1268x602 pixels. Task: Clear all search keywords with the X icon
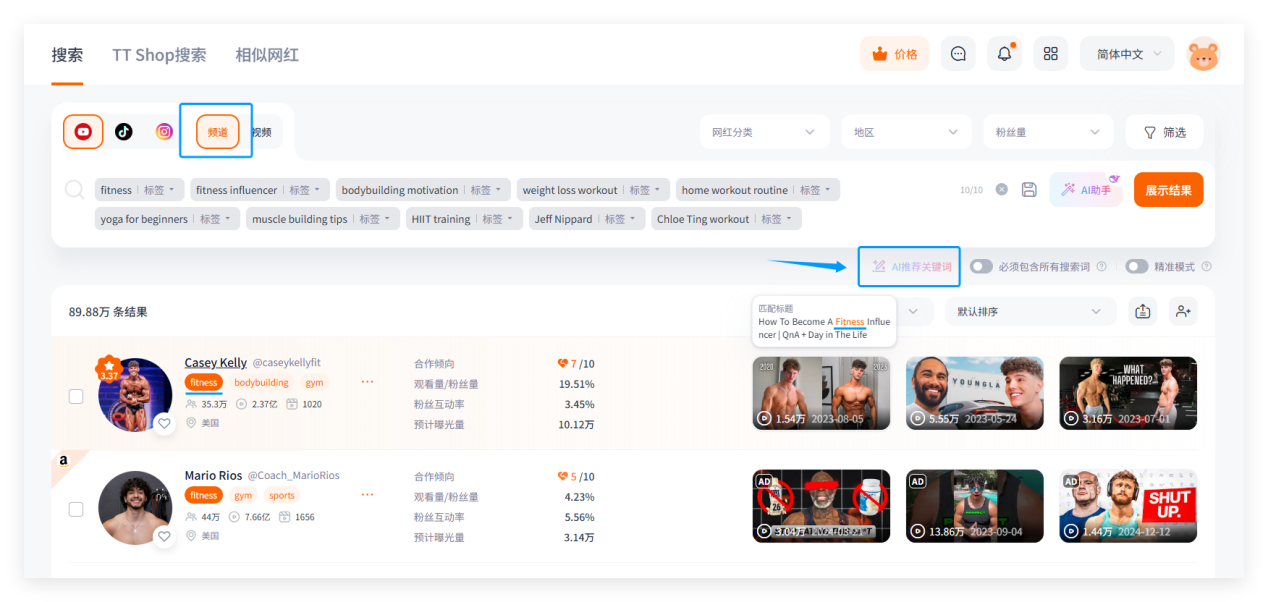pyautogui.click(x=1001, y=190)
